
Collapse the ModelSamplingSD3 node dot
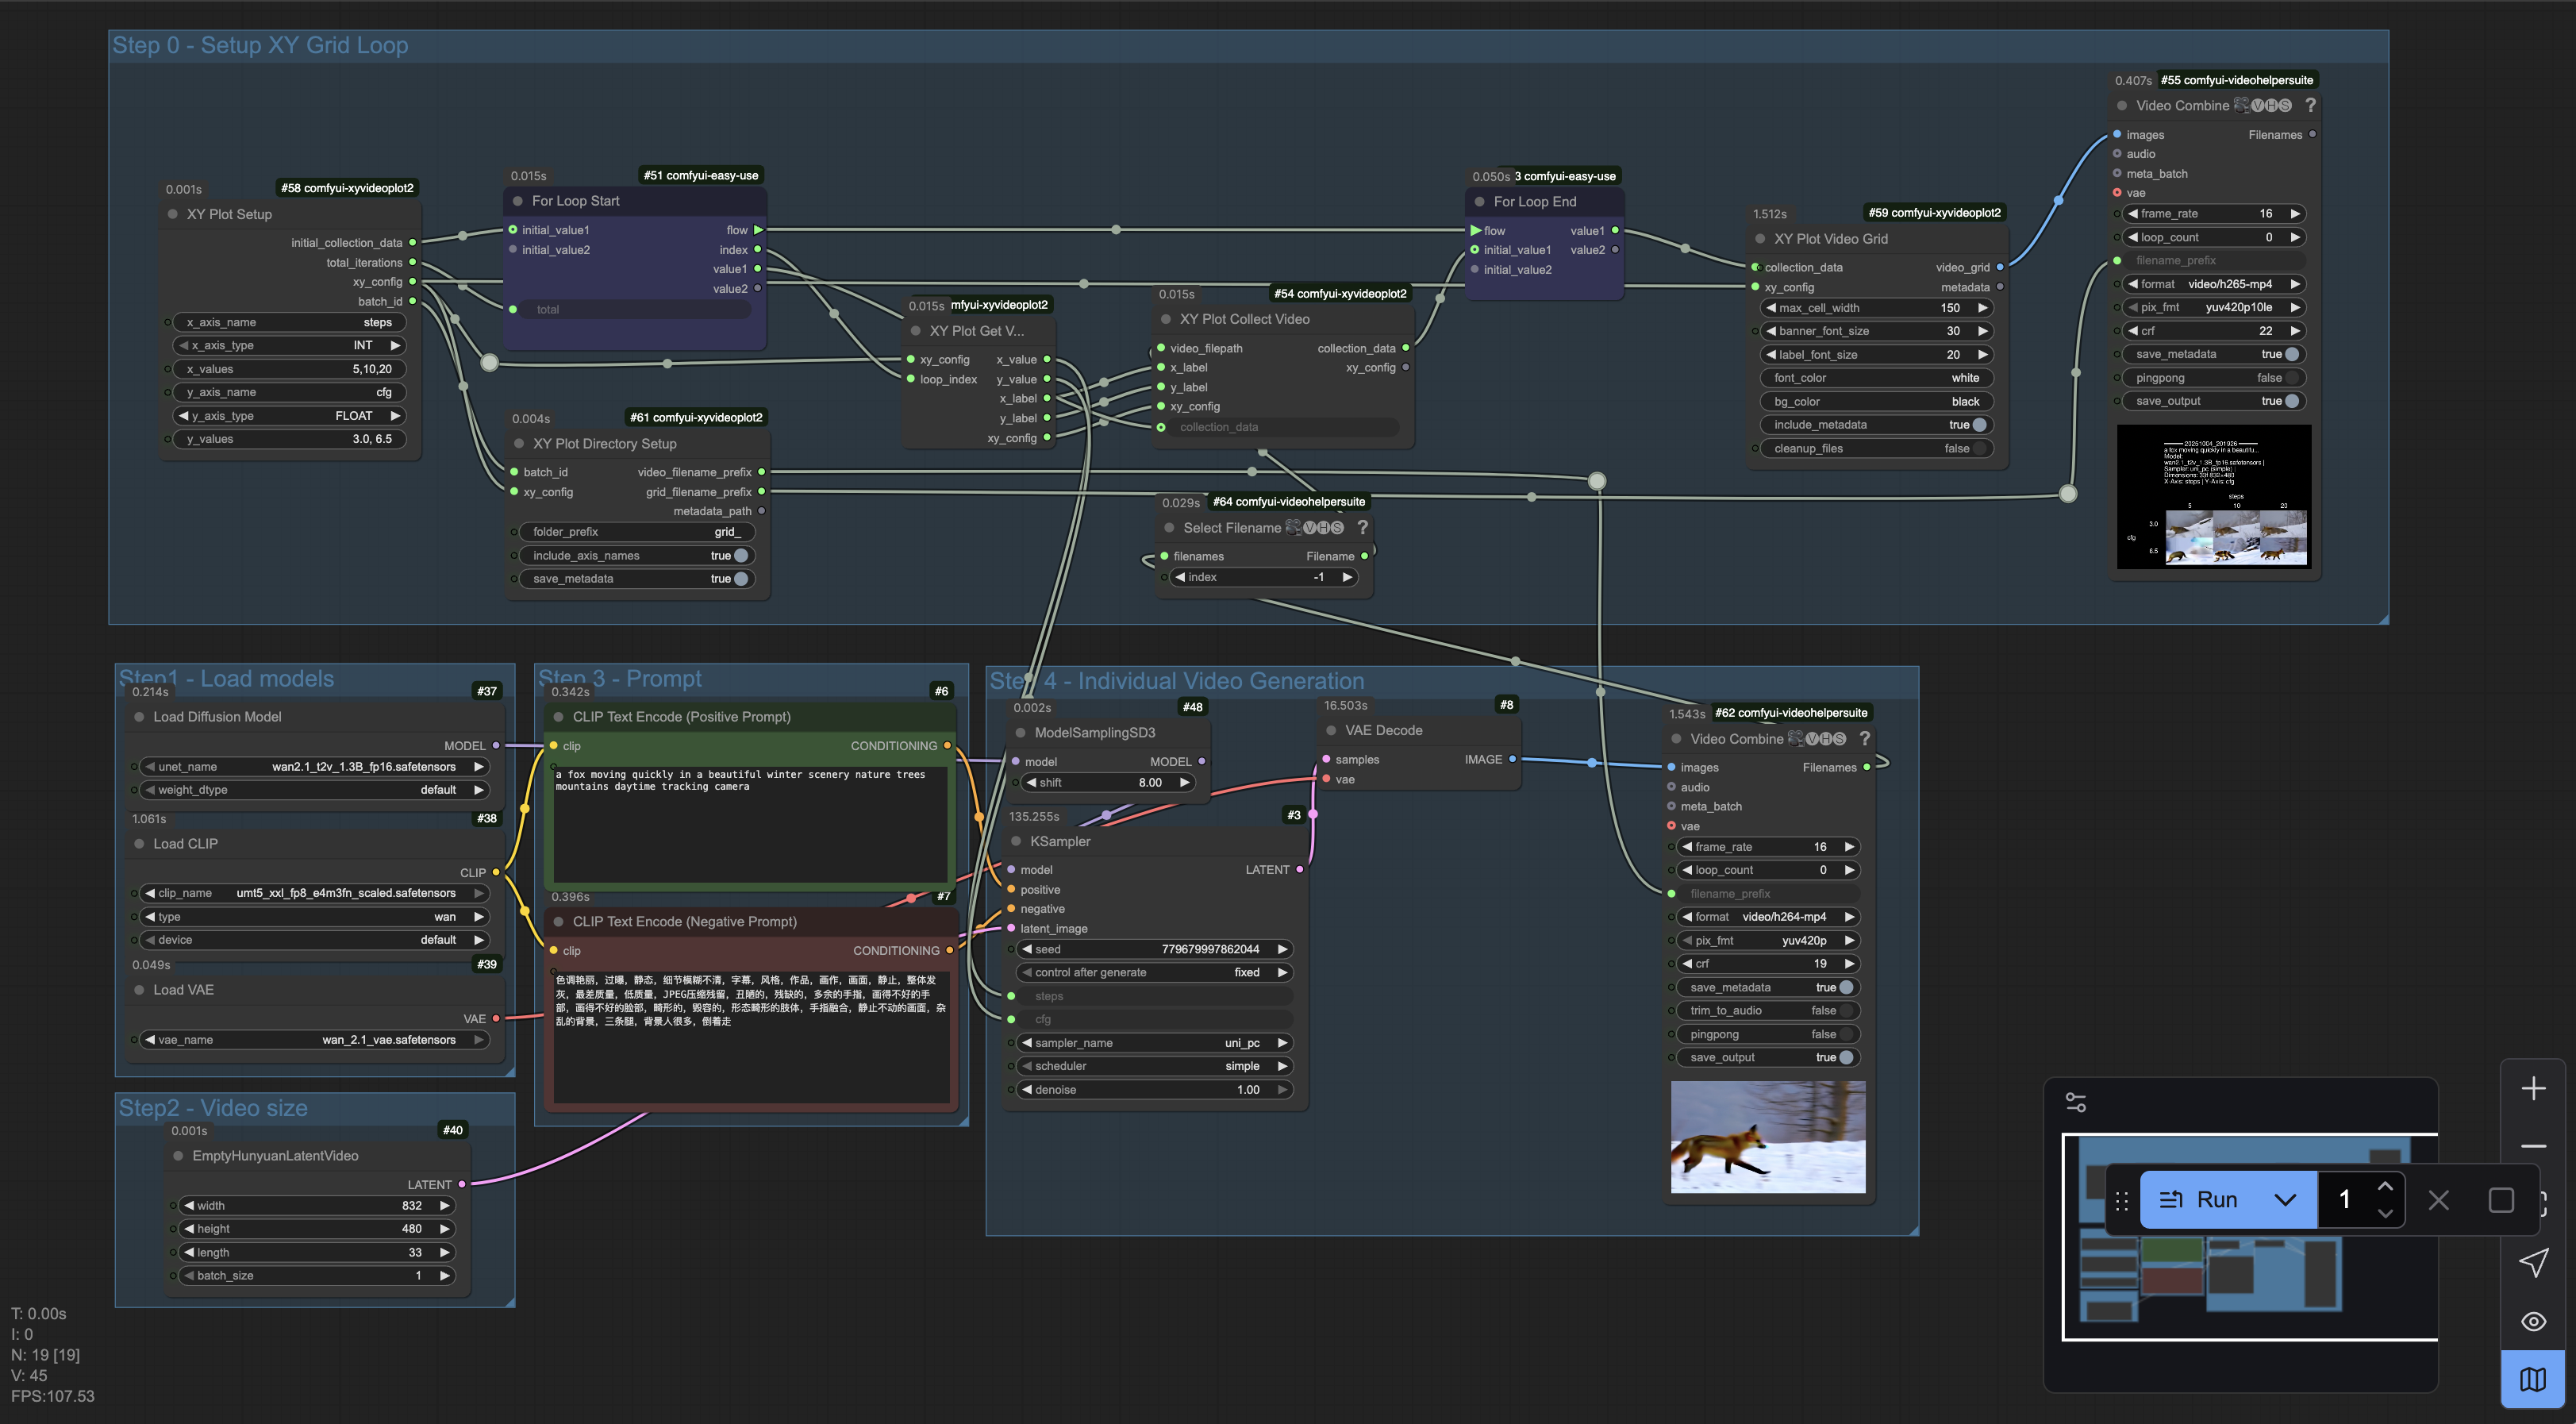[x=1021, y=732]
